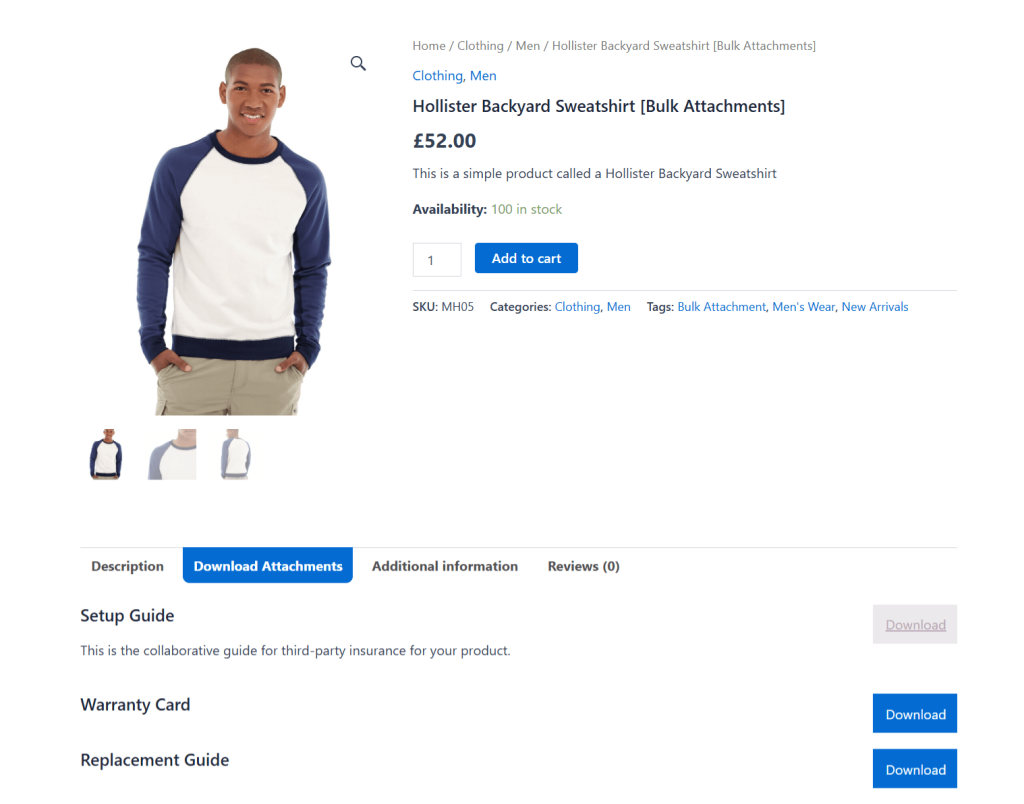View products tagged New Arrivals
1024x804 pixels.
click(874, 306)
